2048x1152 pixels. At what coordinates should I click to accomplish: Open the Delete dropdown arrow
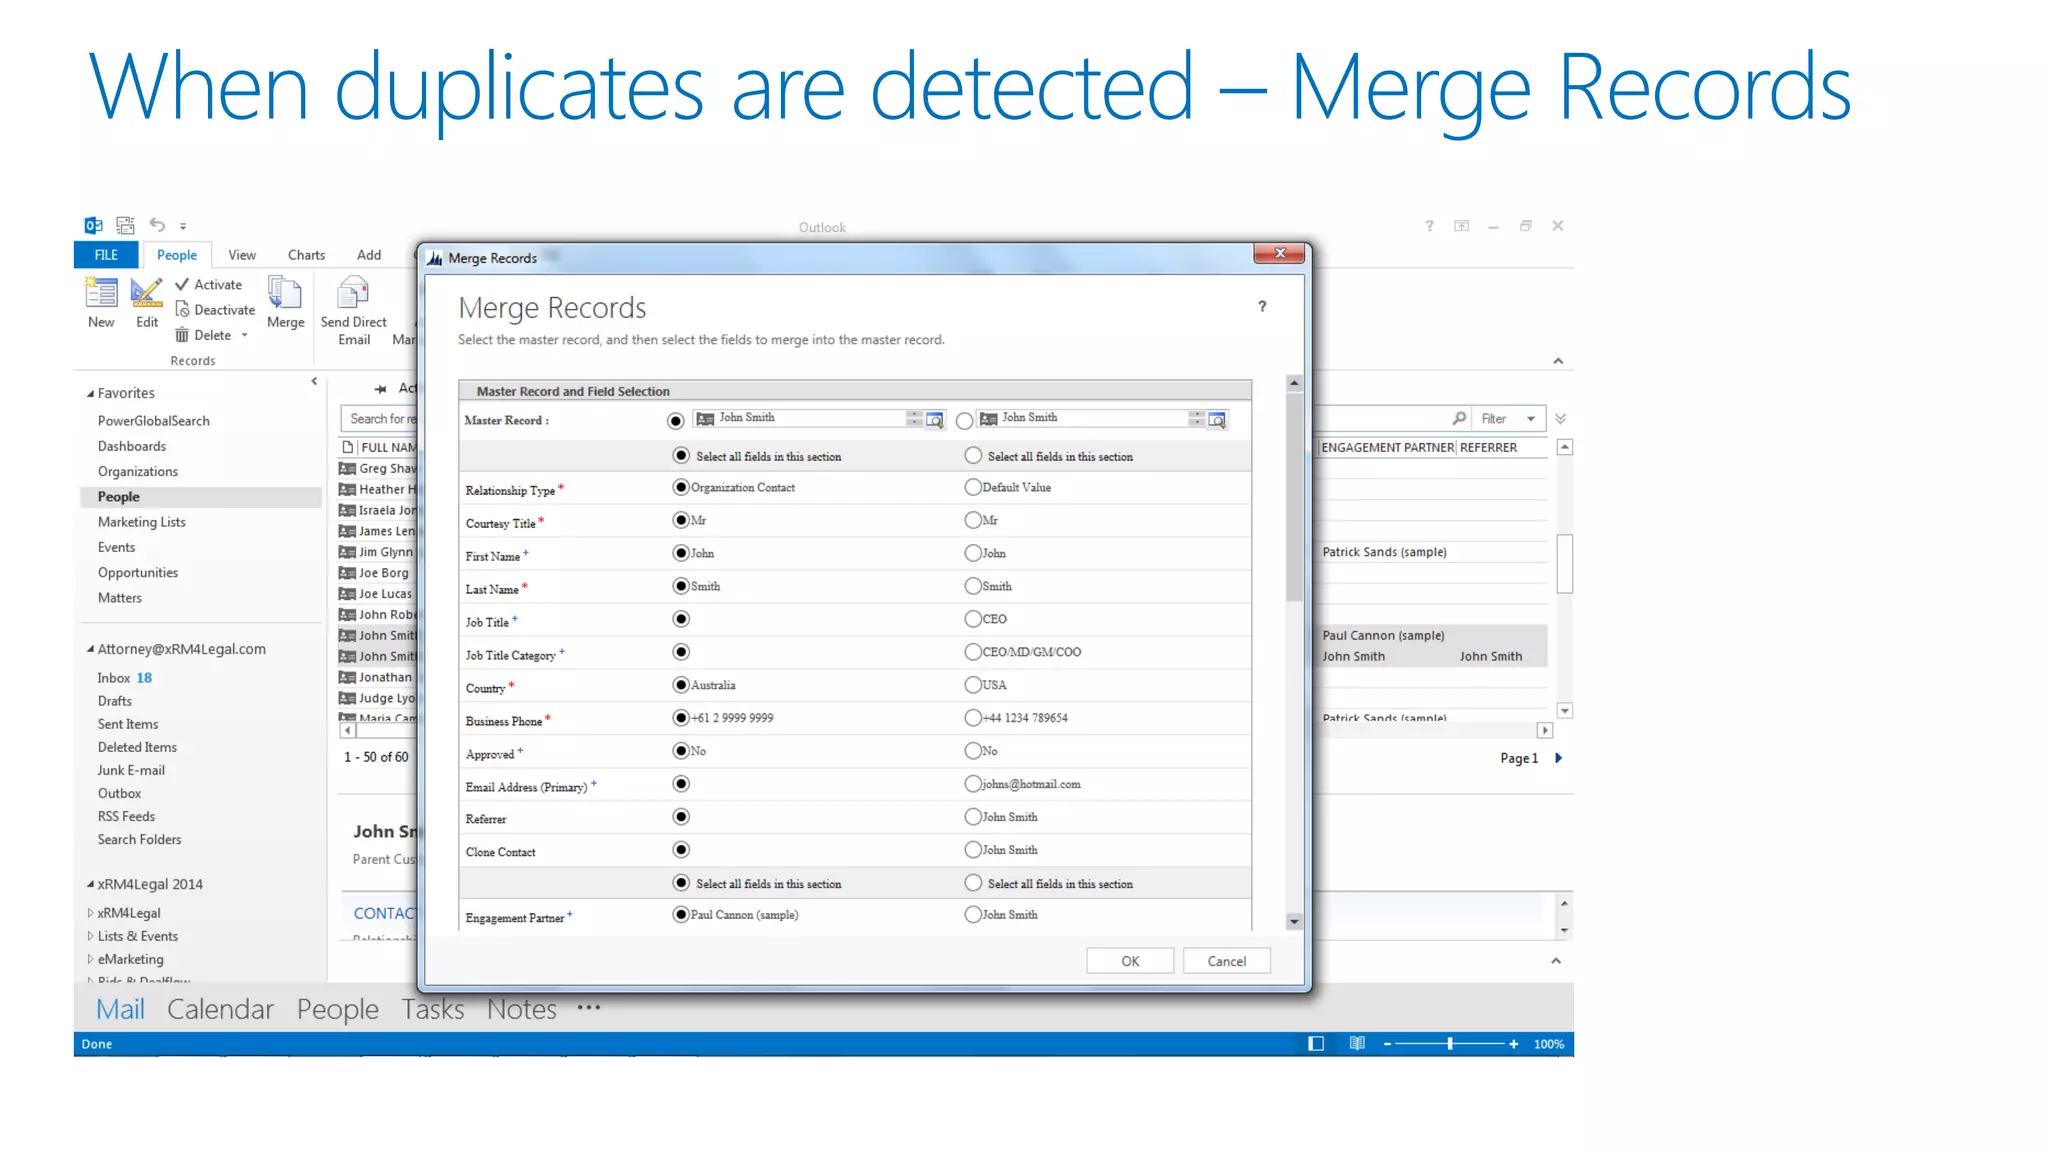(x=244, y=335)
